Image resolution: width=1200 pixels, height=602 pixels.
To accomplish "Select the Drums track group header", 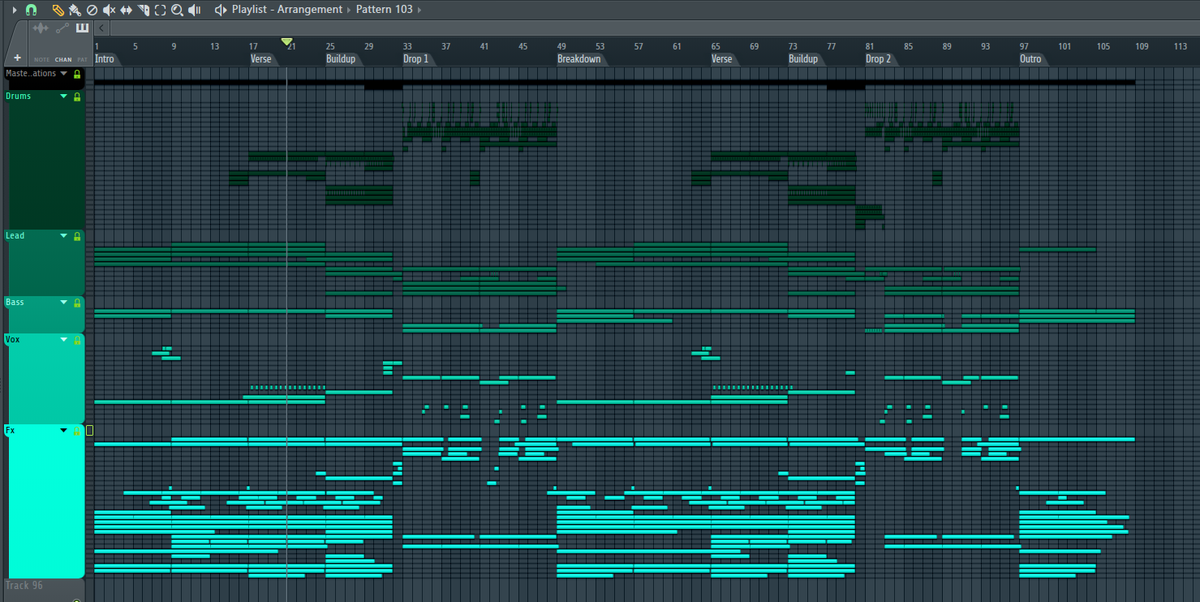I will click(44, 160).
